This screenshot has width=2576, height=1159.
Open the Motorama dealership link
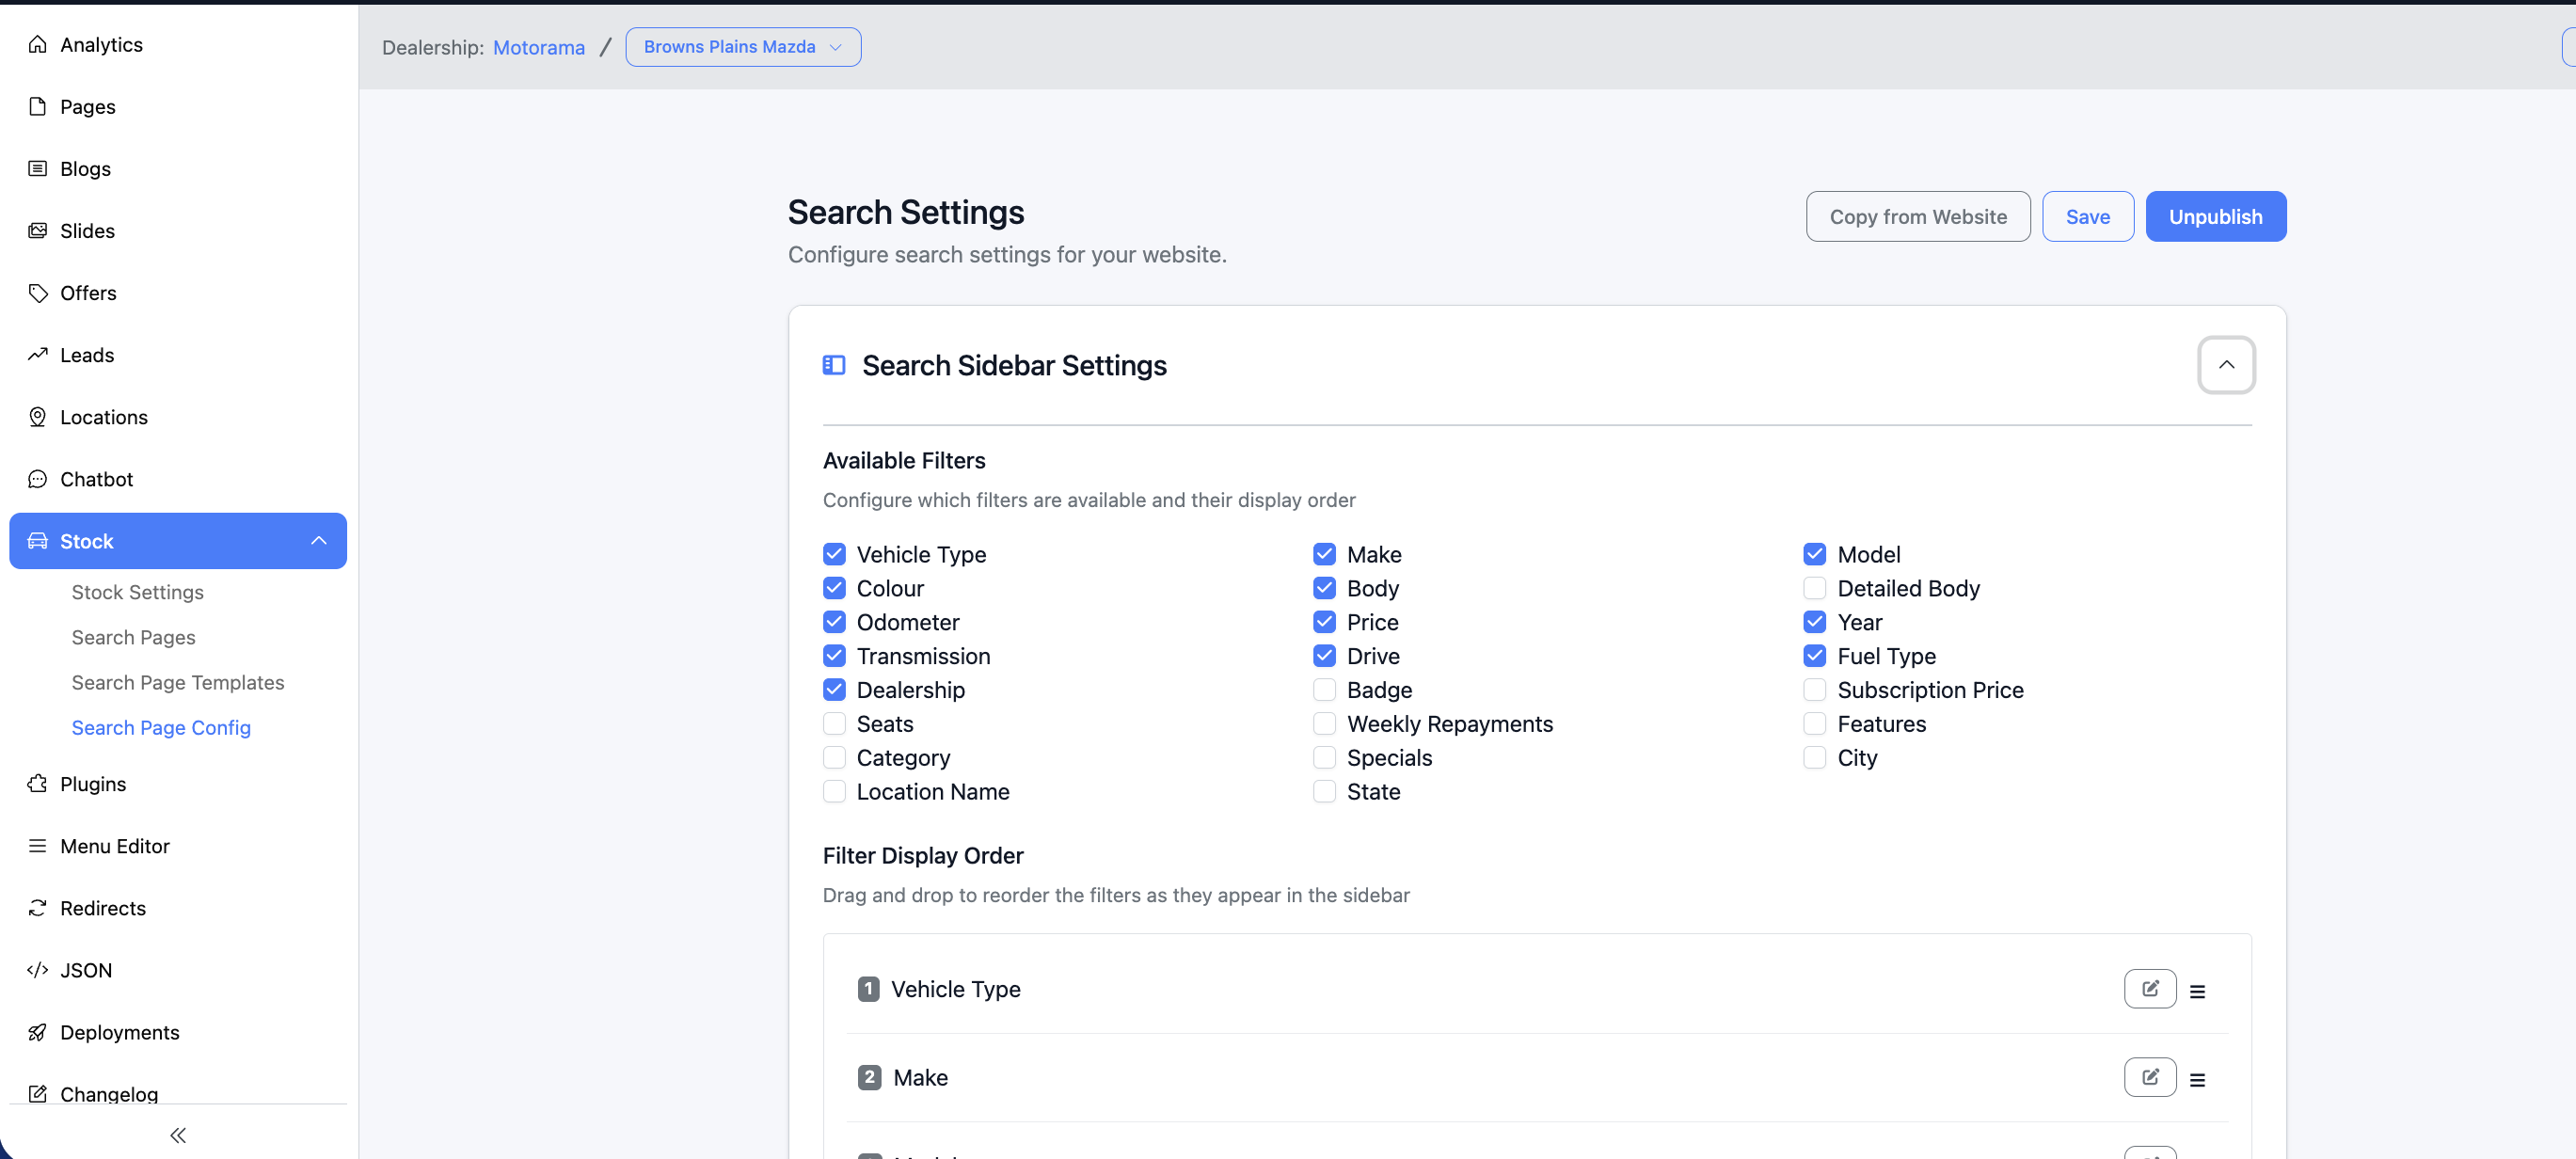tap(538, 47)
